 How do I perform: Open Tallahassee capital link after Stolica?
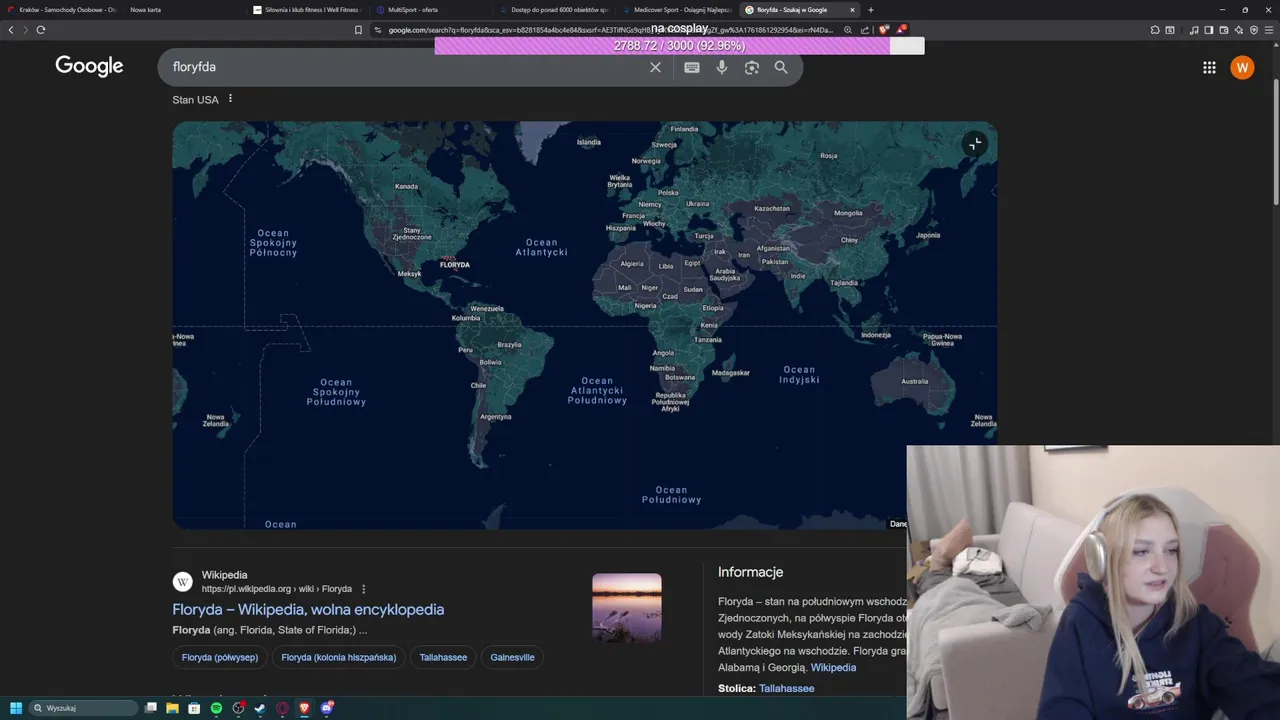click(x=787, y=688)
